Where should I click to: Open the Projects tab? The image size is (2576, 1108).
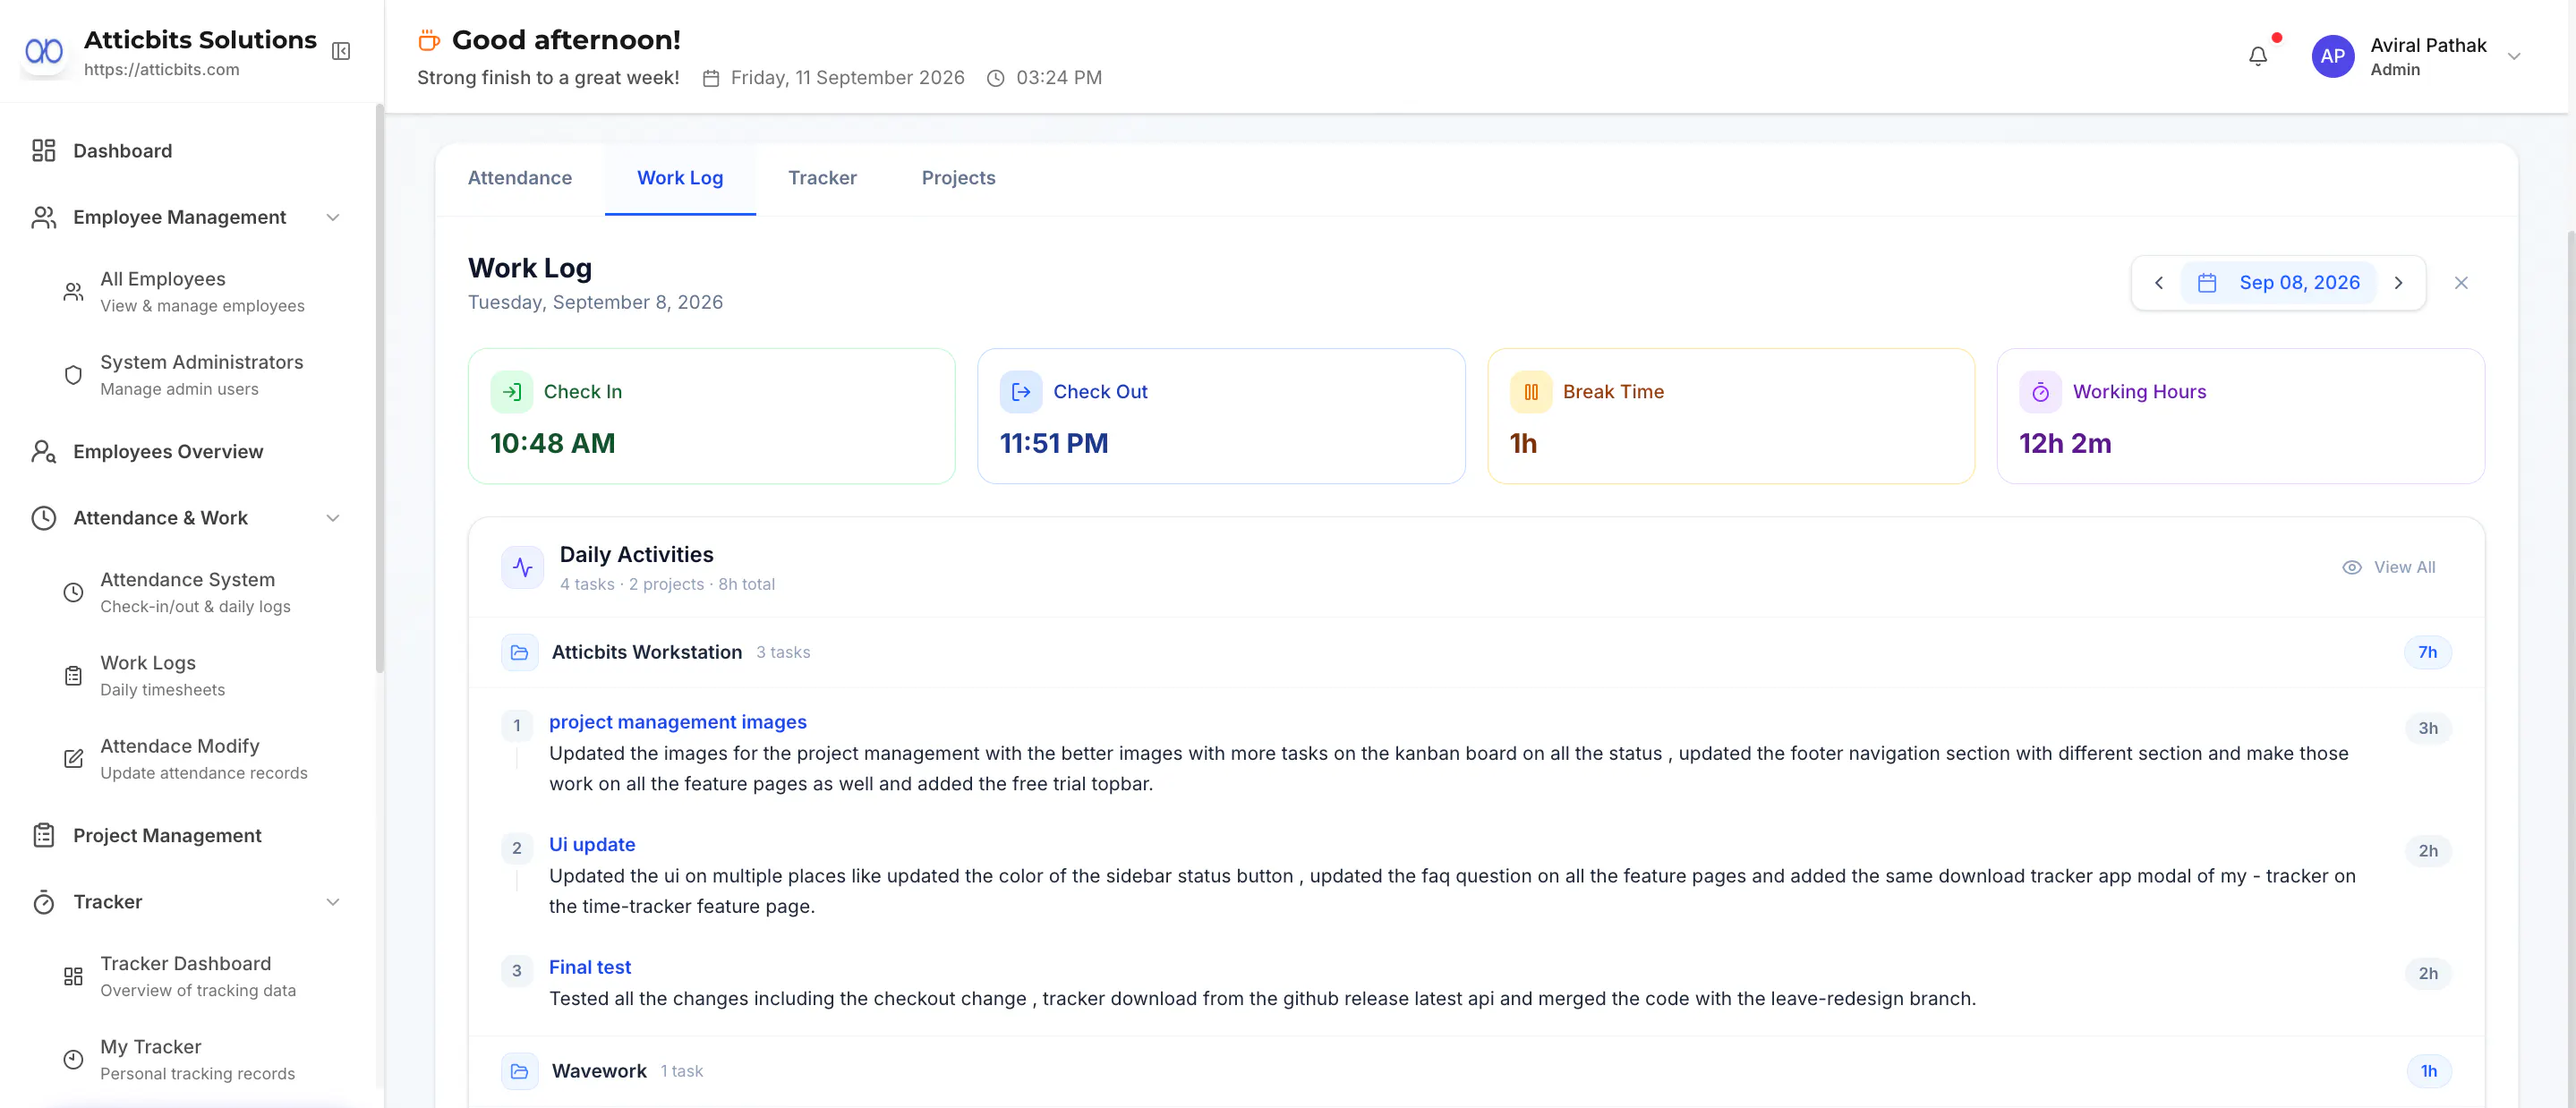click(x=958, y=178)
